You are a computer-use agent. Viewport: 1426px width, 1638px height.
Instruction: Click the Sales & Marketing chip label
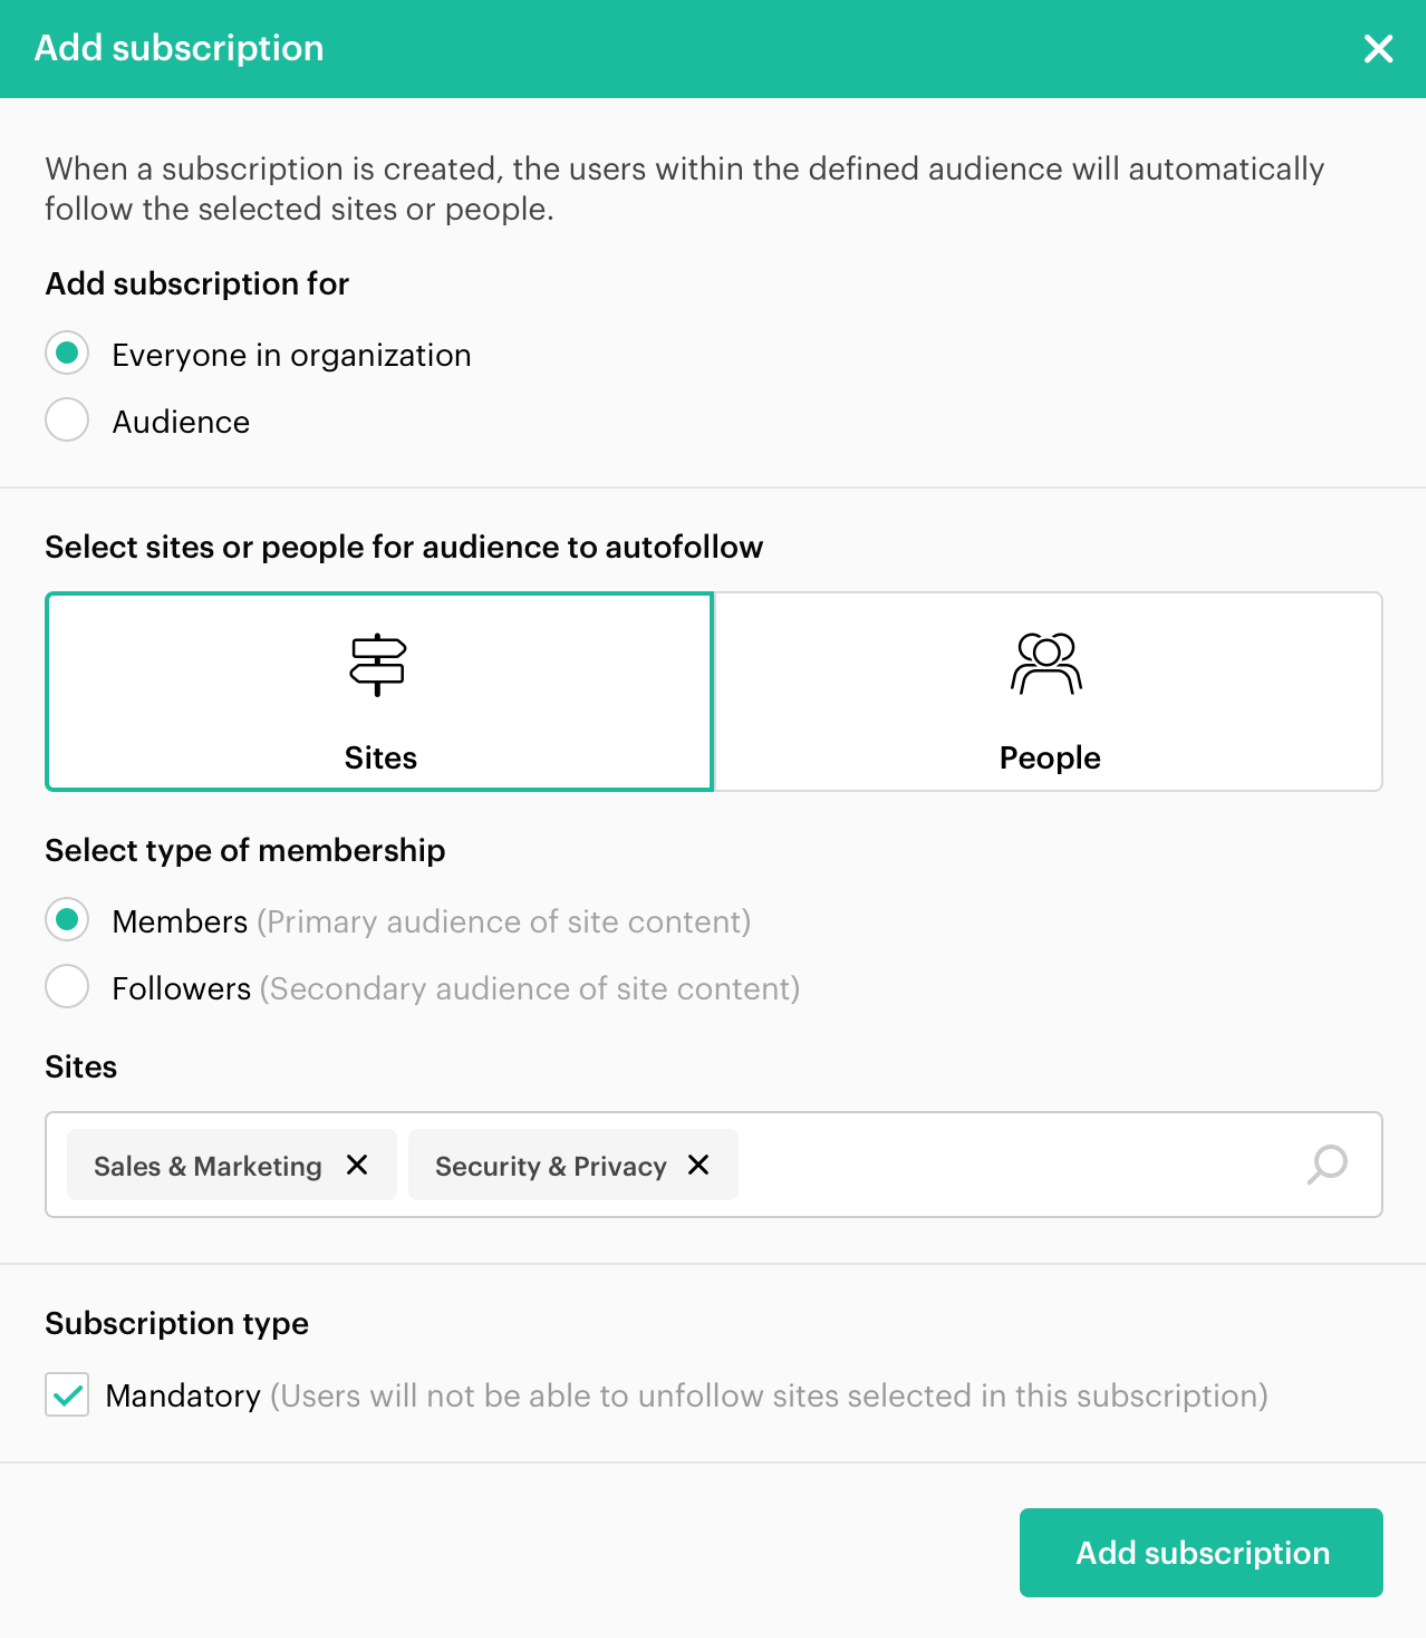tap(208, 1166)
